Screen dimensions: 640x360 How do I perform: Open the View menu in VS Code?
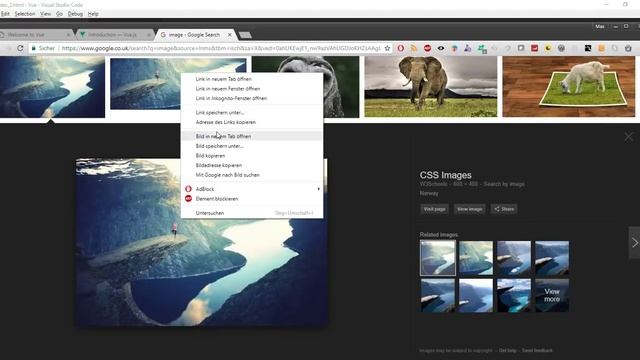45,14
